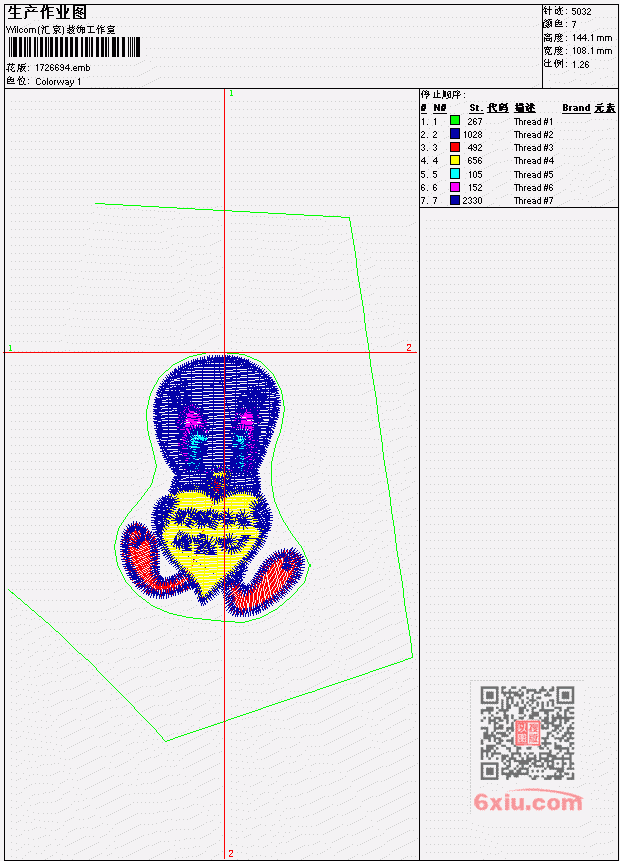This screenshot has width=620, height=861.
Task: Click the dark blue swatch for Thread #7
Action: click(455, 200)
